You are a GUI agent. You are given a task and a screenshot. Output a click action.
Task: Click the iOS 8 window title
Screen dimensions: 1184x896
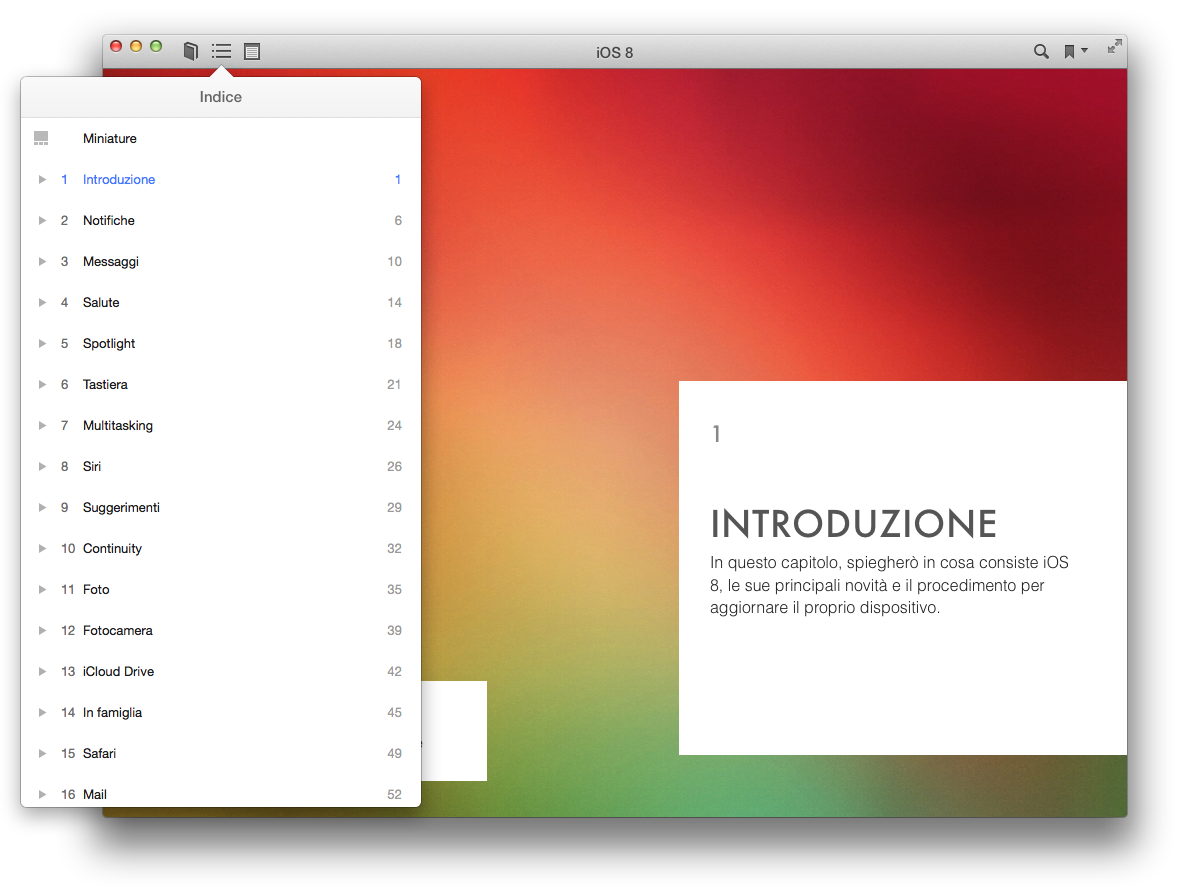click(x=615, y=52)
